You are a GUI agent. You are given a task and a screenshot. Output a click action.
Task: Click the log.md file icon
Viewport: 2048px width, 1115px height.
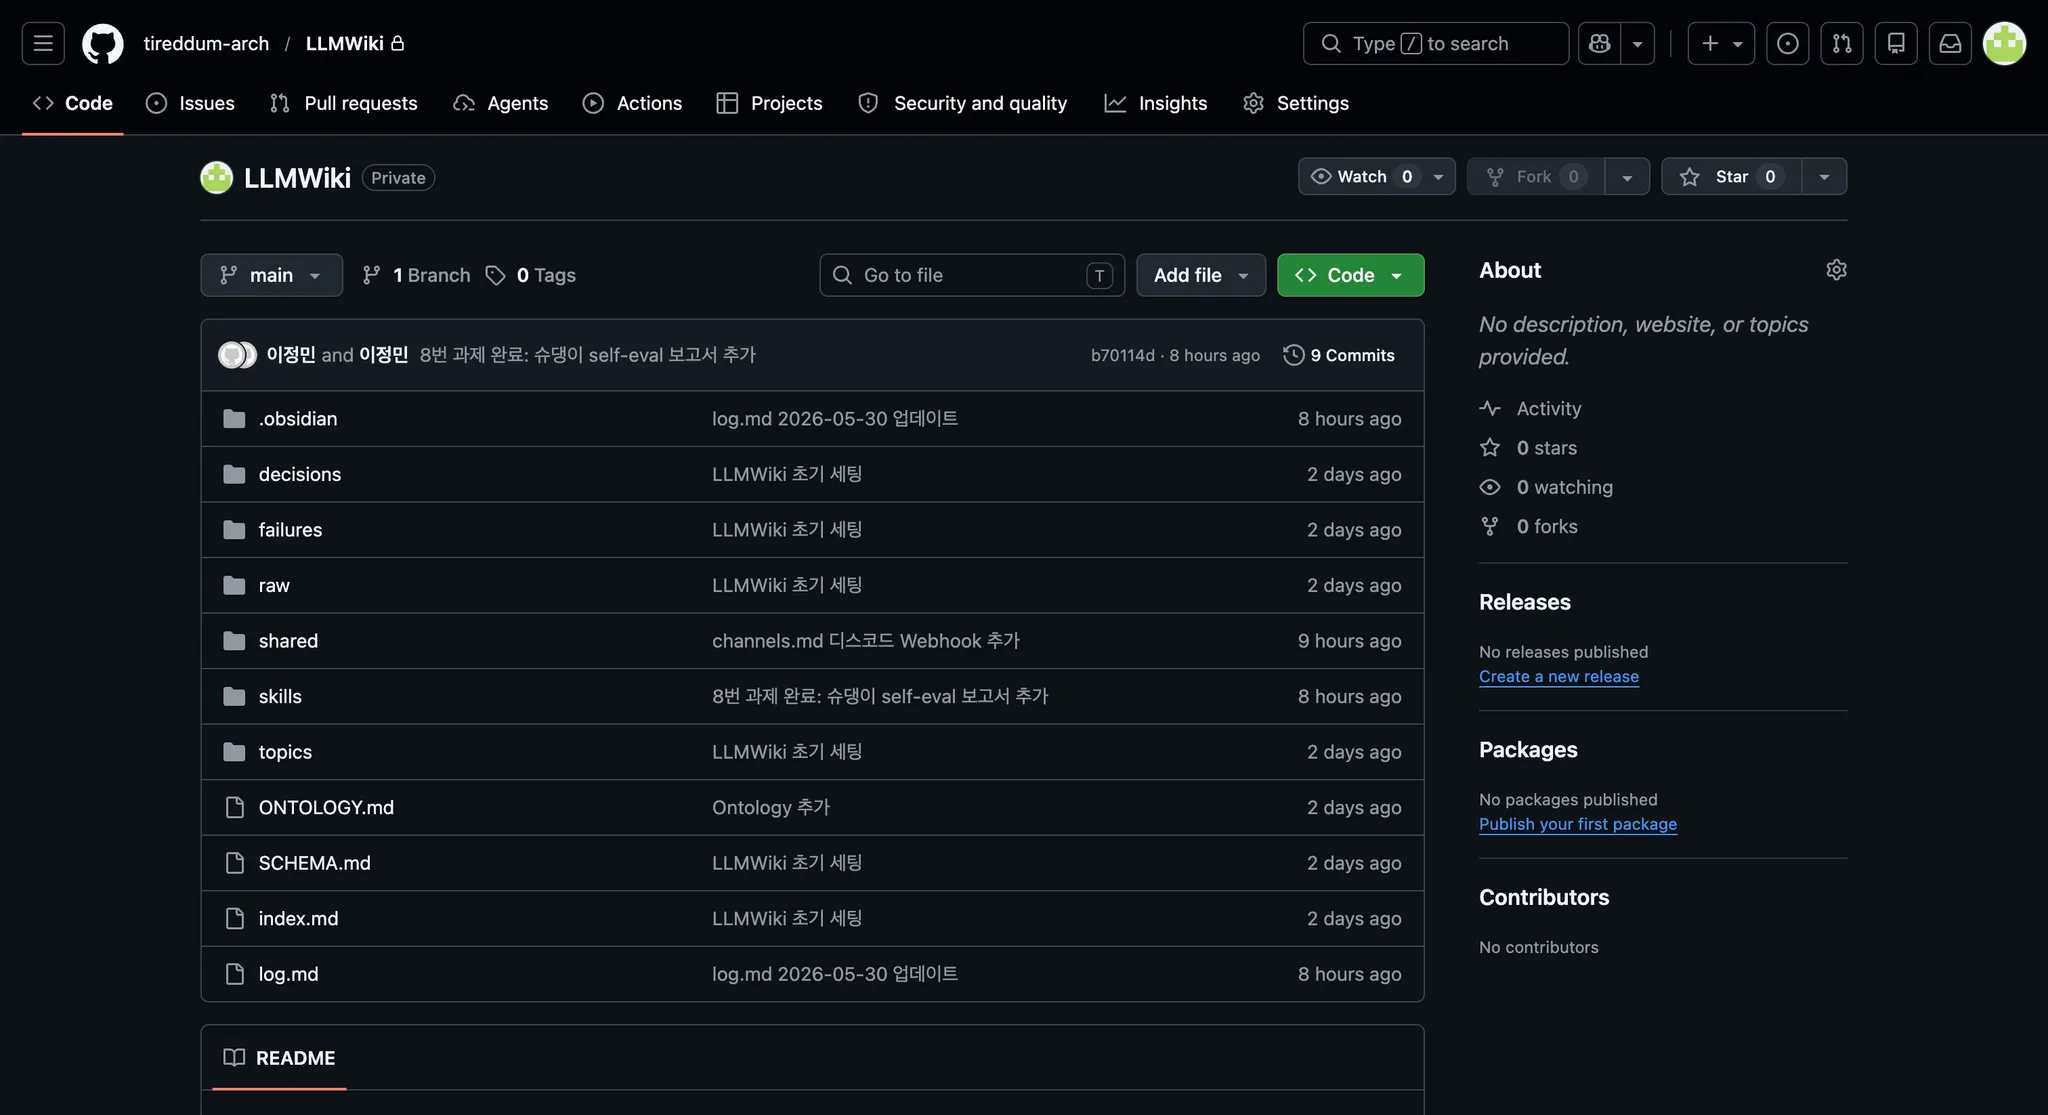[x=235, y=974]
